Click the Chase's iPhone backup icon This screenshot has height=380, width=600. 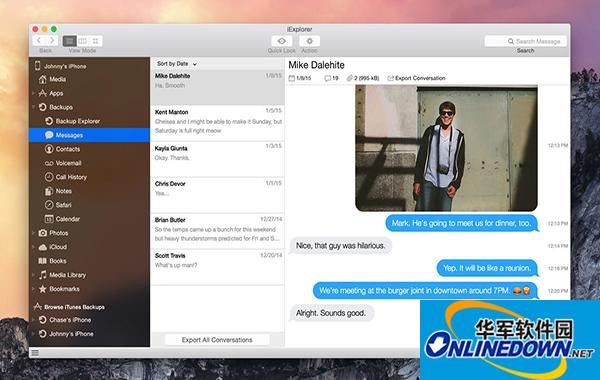coord(42,320)
